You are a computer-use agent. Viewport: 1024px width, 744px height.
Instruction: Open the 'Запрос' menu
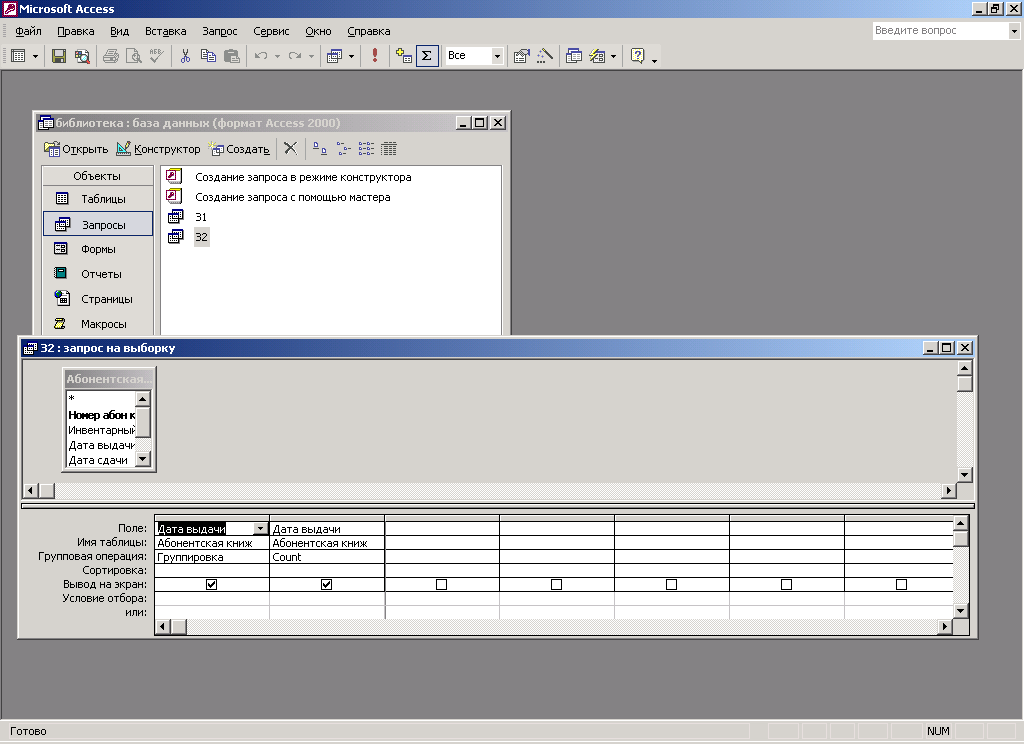click(219, 31)
